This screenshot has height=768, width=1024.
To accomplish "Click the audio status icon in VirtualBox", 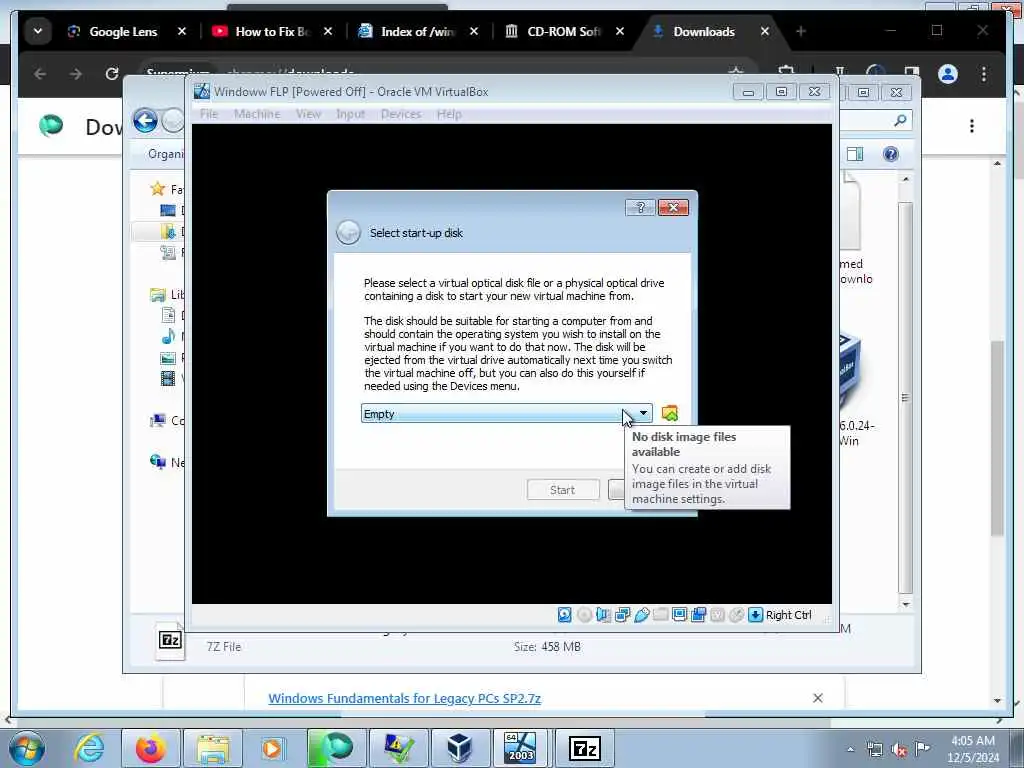I will pyautogui.click(x=603, y=615).
